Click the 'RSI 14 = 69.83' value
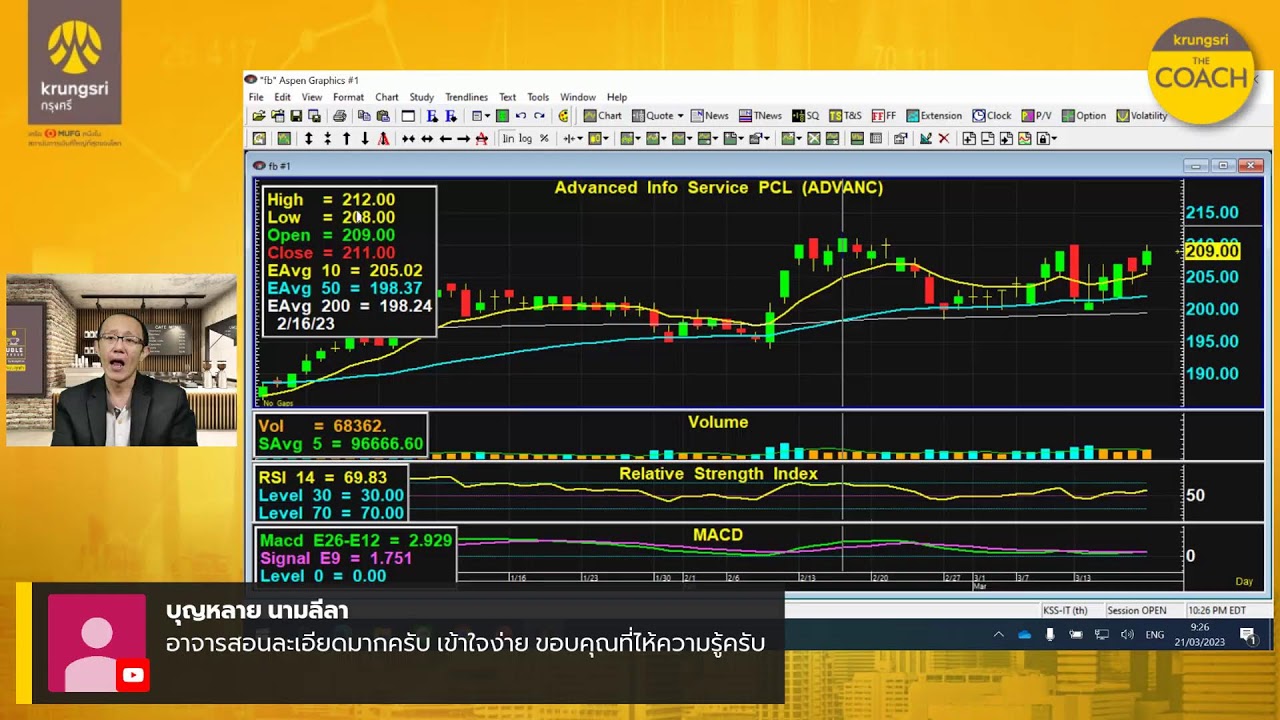This screenshot has width=1280, height=720. coord(322,478)
